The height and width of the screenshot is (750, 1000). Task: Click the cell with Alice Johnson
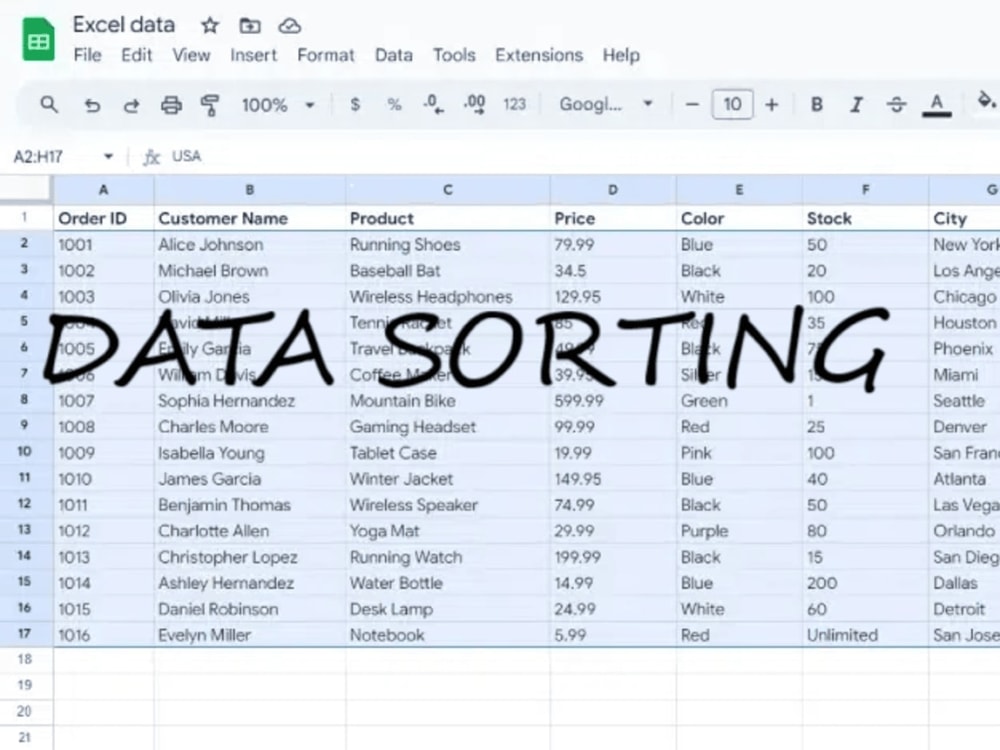(250, 244)
